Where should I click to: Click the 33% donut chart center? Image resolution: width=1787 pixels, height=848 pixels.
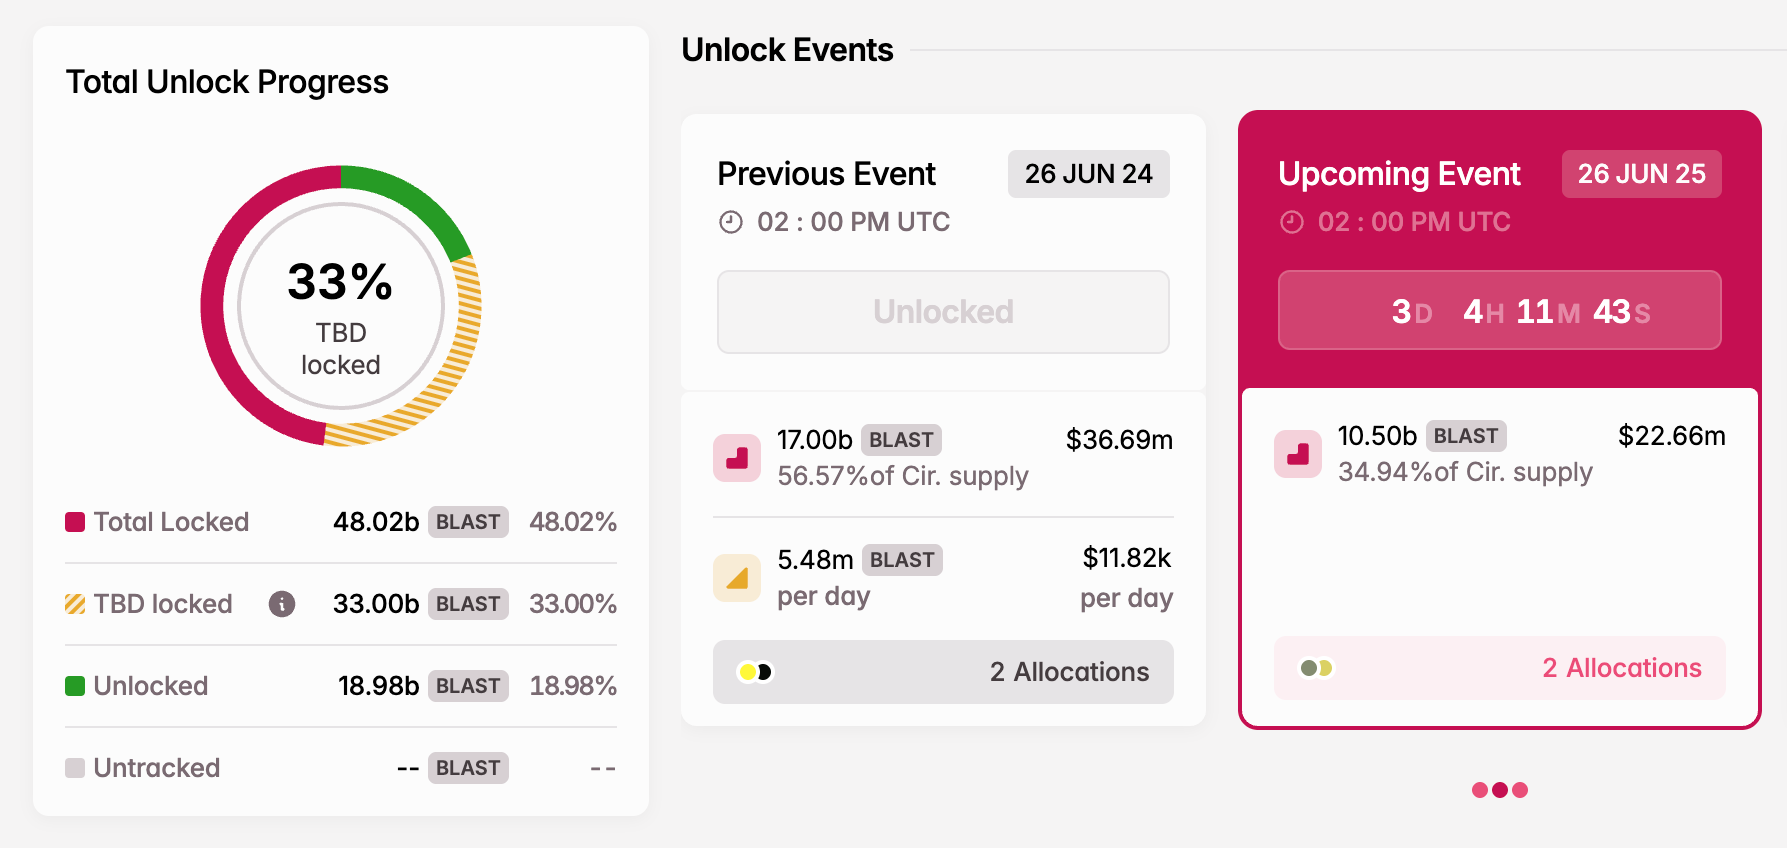pos(341,306)
